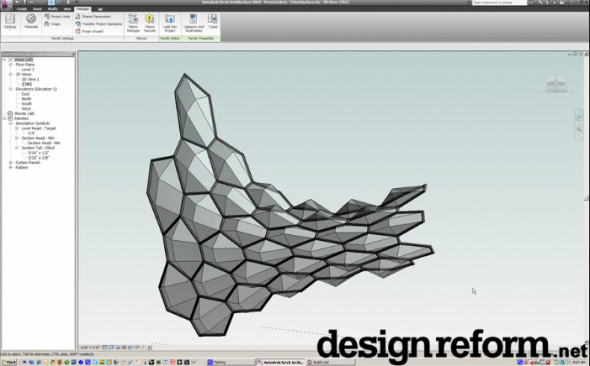Expand the quick access toolbar dropdown
The height and width of the screenshot is (366, 590).
(x=76, y=2)
